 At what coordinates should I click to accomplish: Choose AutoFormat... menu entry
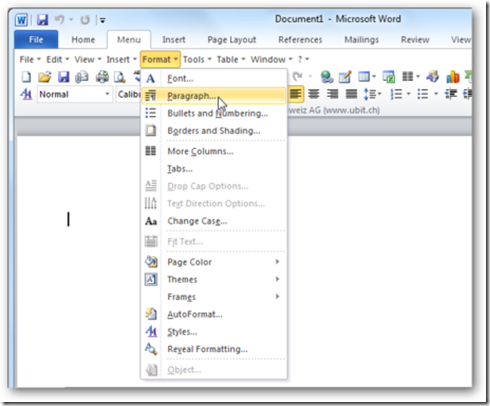(213, 314)
